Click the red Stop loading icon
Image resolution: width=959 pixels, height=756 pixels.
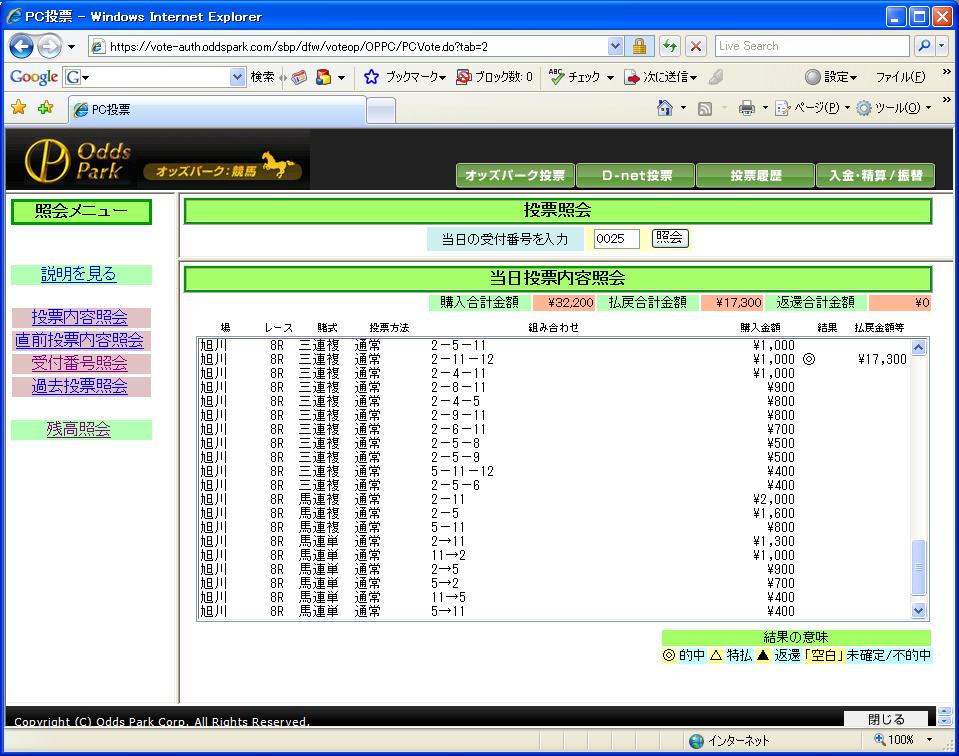pos(695,46)
